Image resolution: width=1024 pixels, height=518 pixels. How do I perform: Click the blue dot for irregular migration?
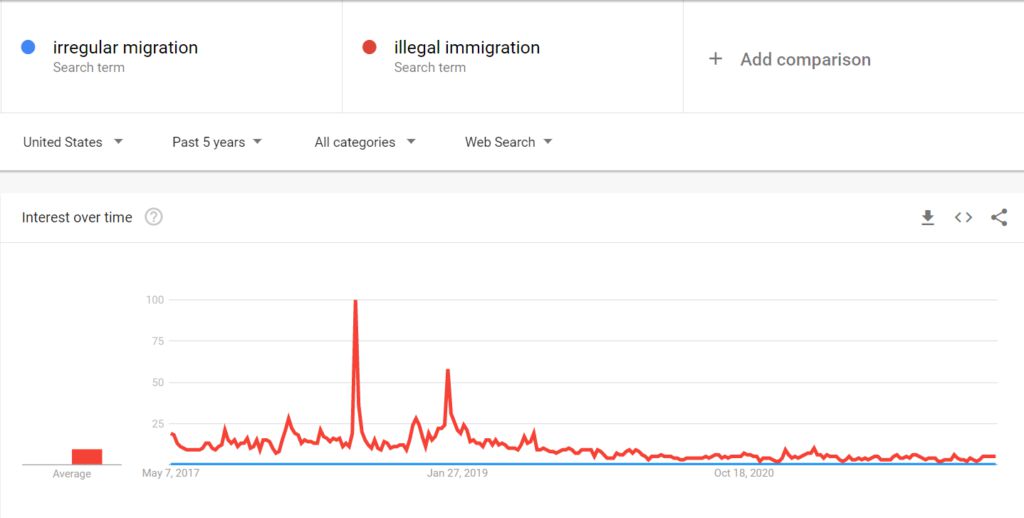point(29,47)
